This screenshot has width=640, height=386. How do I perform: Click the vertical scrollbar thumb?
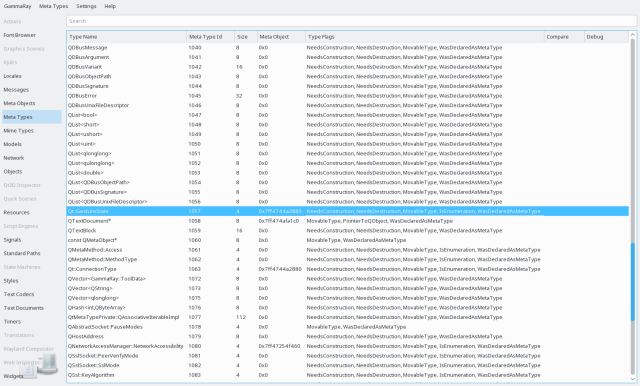coord(633,282)
